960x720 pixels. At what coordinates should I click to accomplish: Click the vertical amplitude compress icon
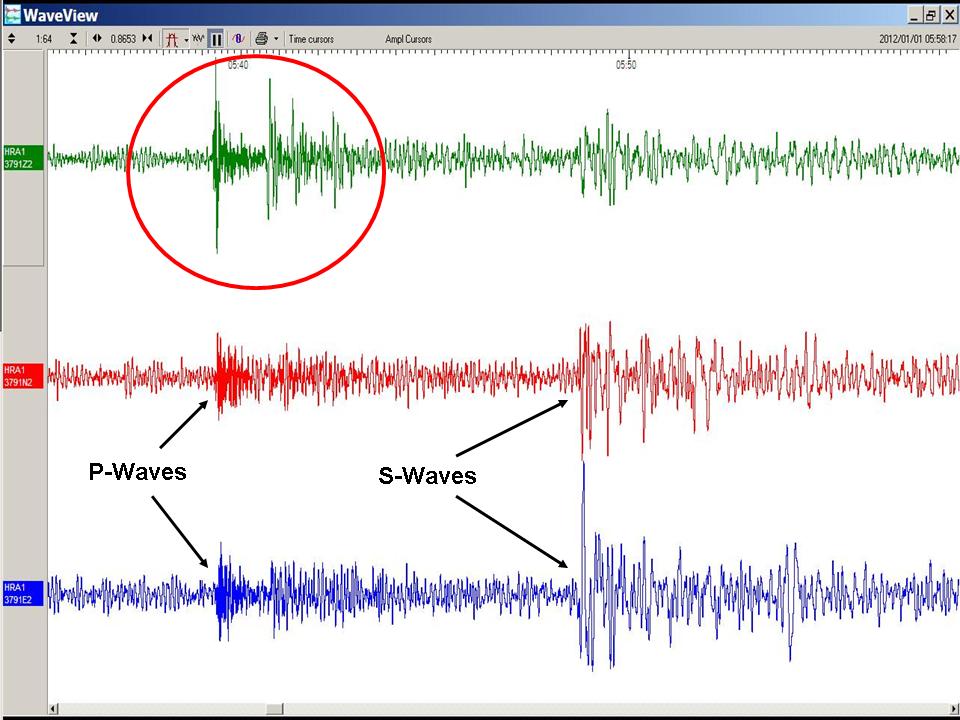coord(73,39)
